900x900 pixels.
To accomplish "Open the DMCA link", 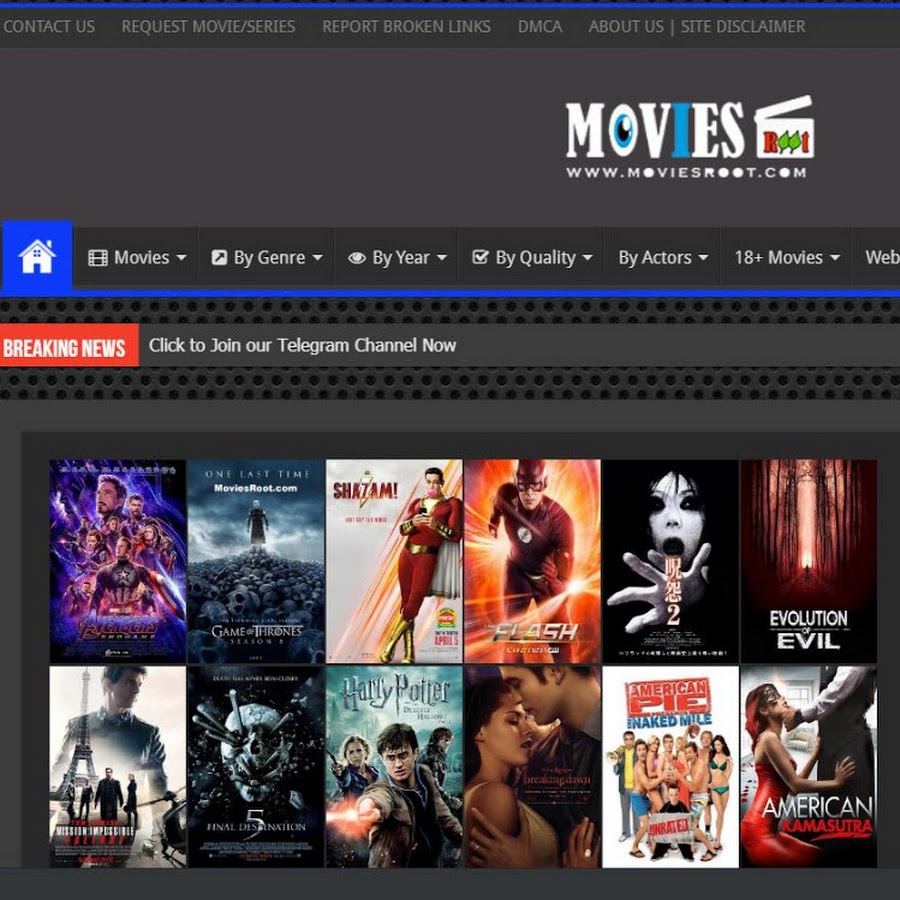I will (x=540, y=27).
